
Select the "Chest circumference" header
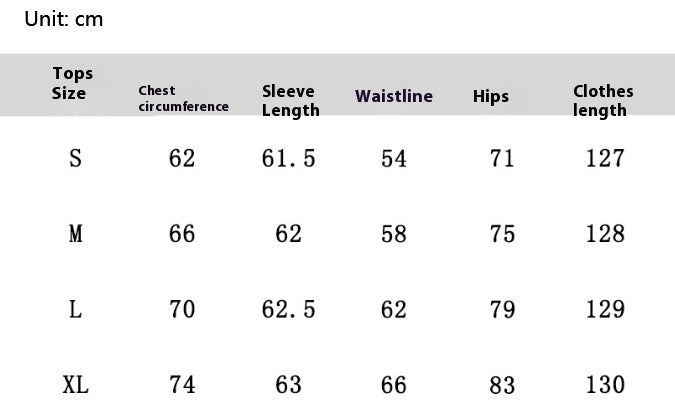(183, 98)
